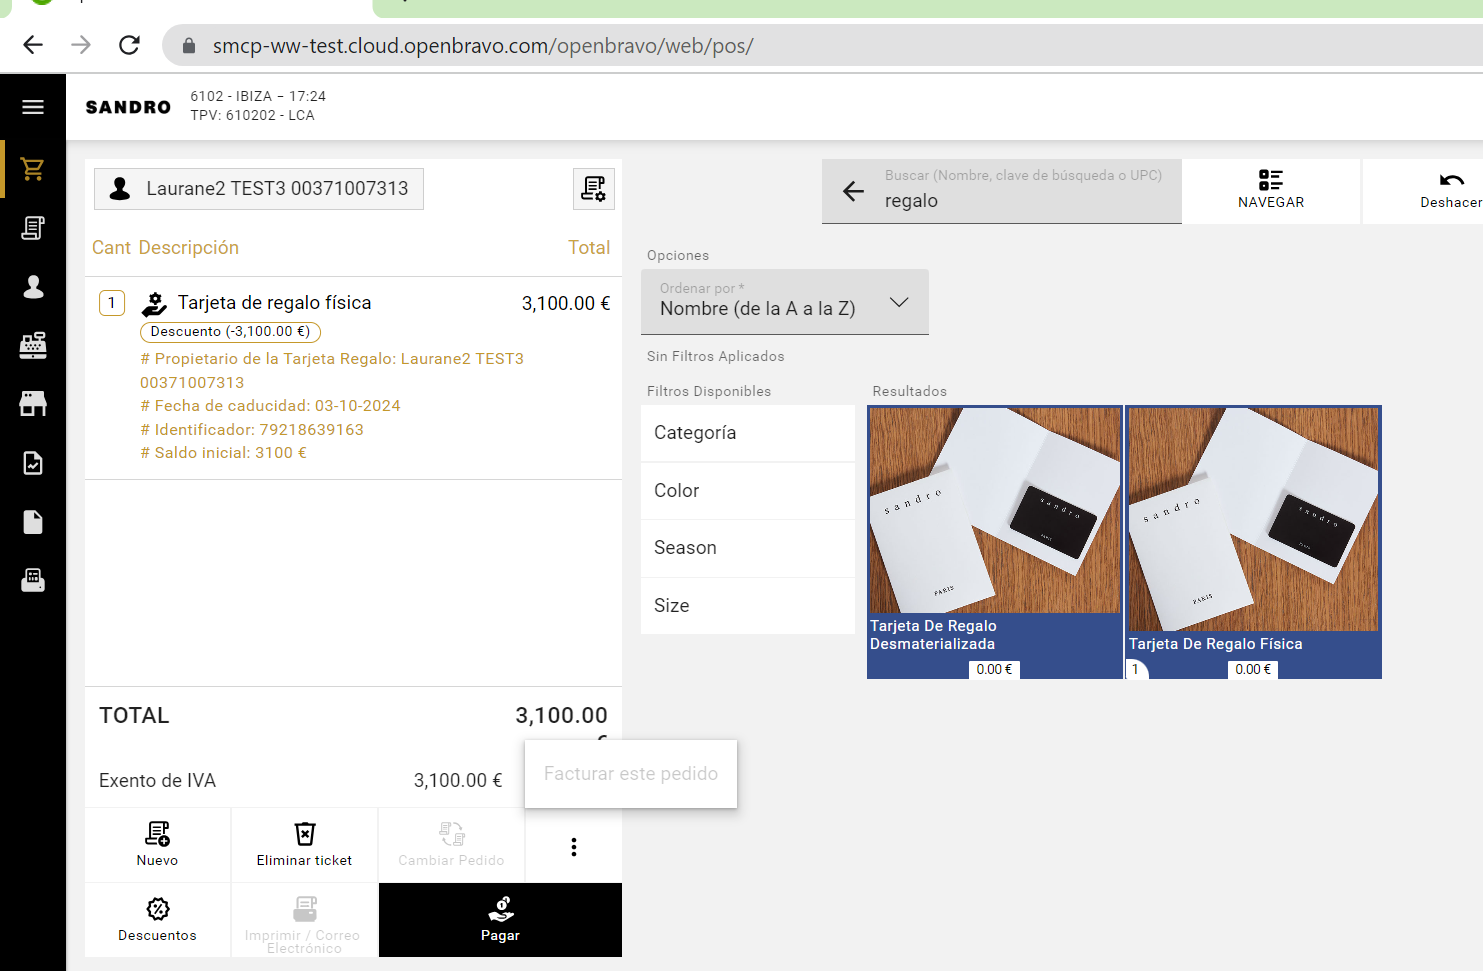Screen dimensions: 1483x971
Task: Open the store sidebar icon
Action: tap(33, 404)
